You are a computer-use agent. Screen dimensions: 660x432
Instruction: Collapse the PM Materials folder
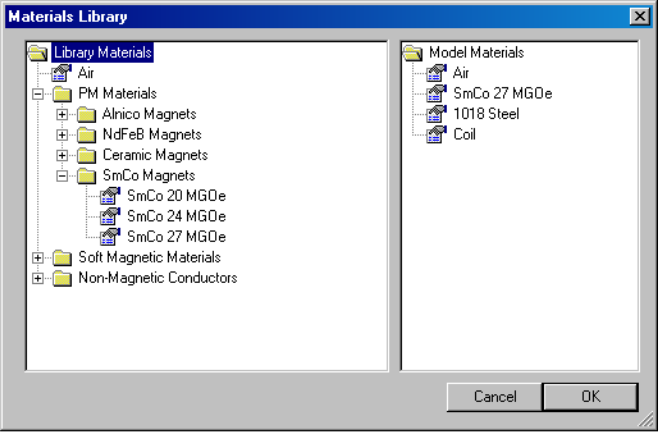(38, 94)
